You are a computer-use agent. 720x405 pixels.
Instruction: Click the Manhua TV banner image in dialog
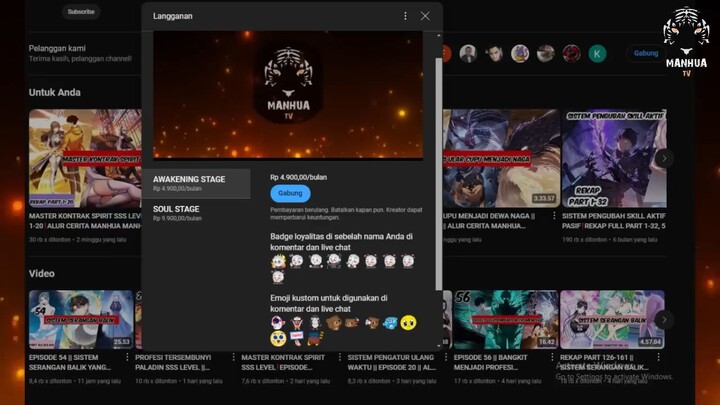click(288, 95)
